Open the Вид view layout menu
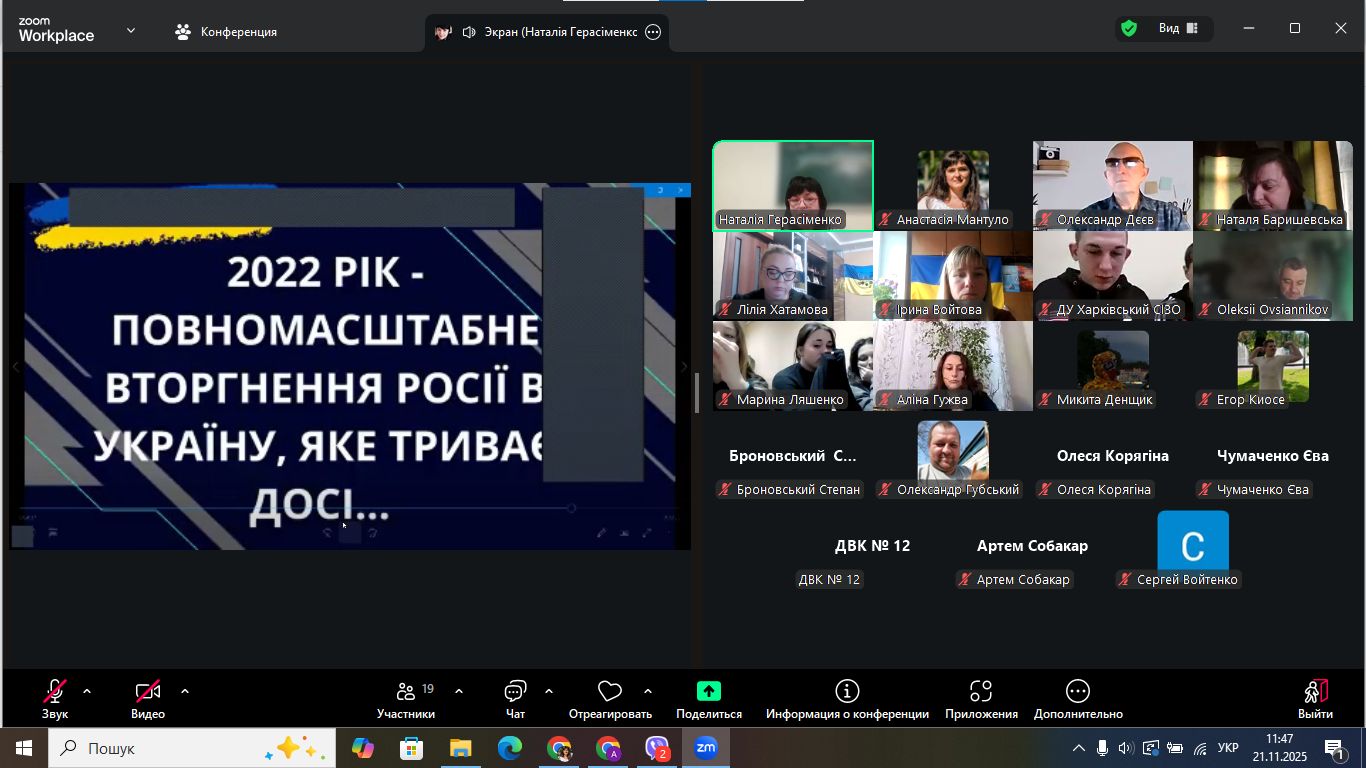 point(1177,29)
